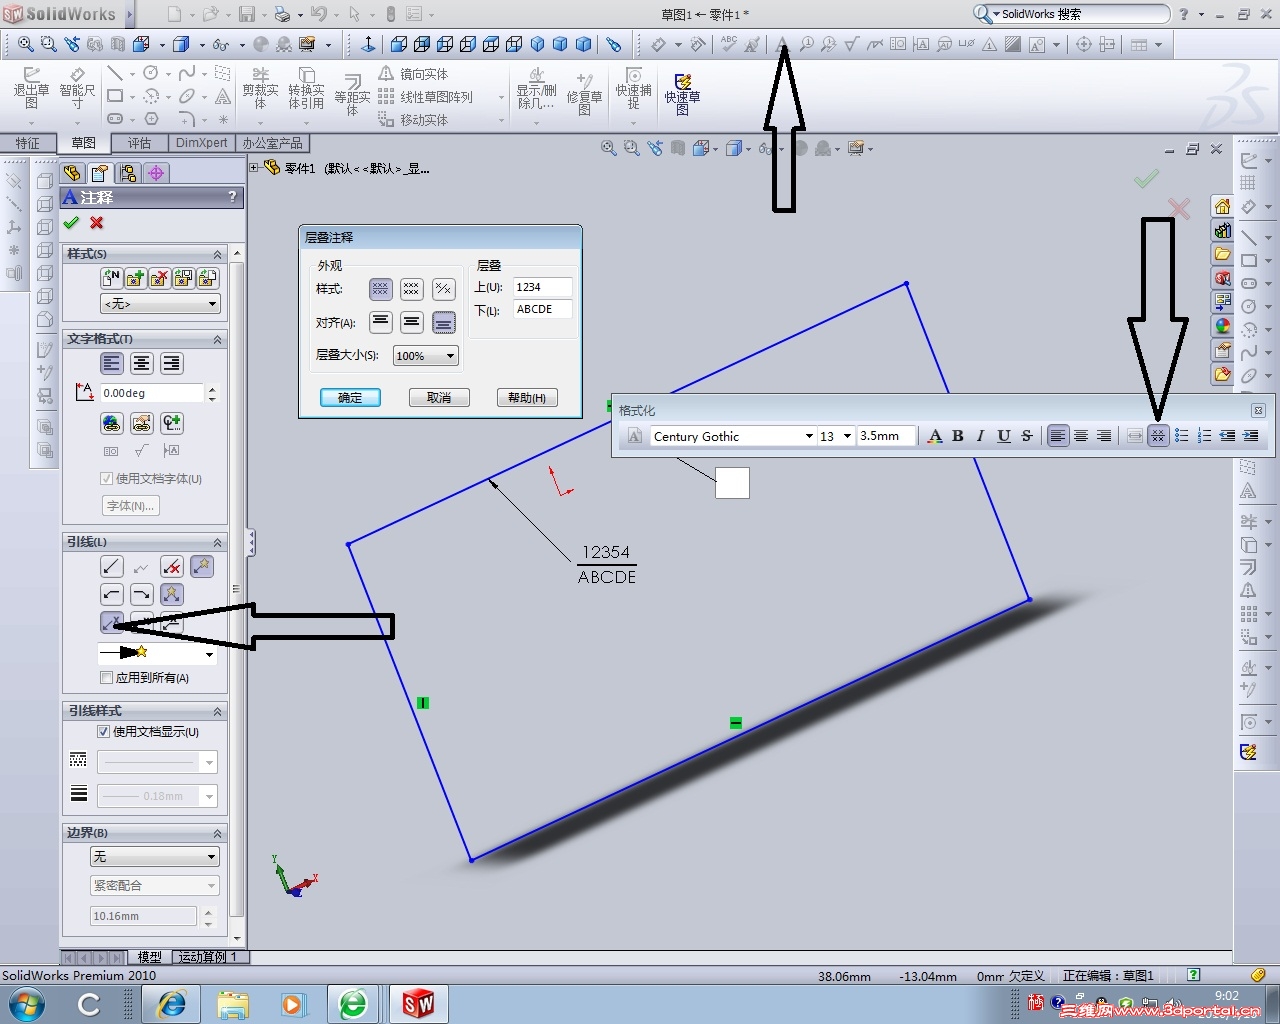Toggle 使用文档显示(U) checkbox
The height and width of the screenshot is (1024, 1280).
pyautogui.click(x=103, y=732)
